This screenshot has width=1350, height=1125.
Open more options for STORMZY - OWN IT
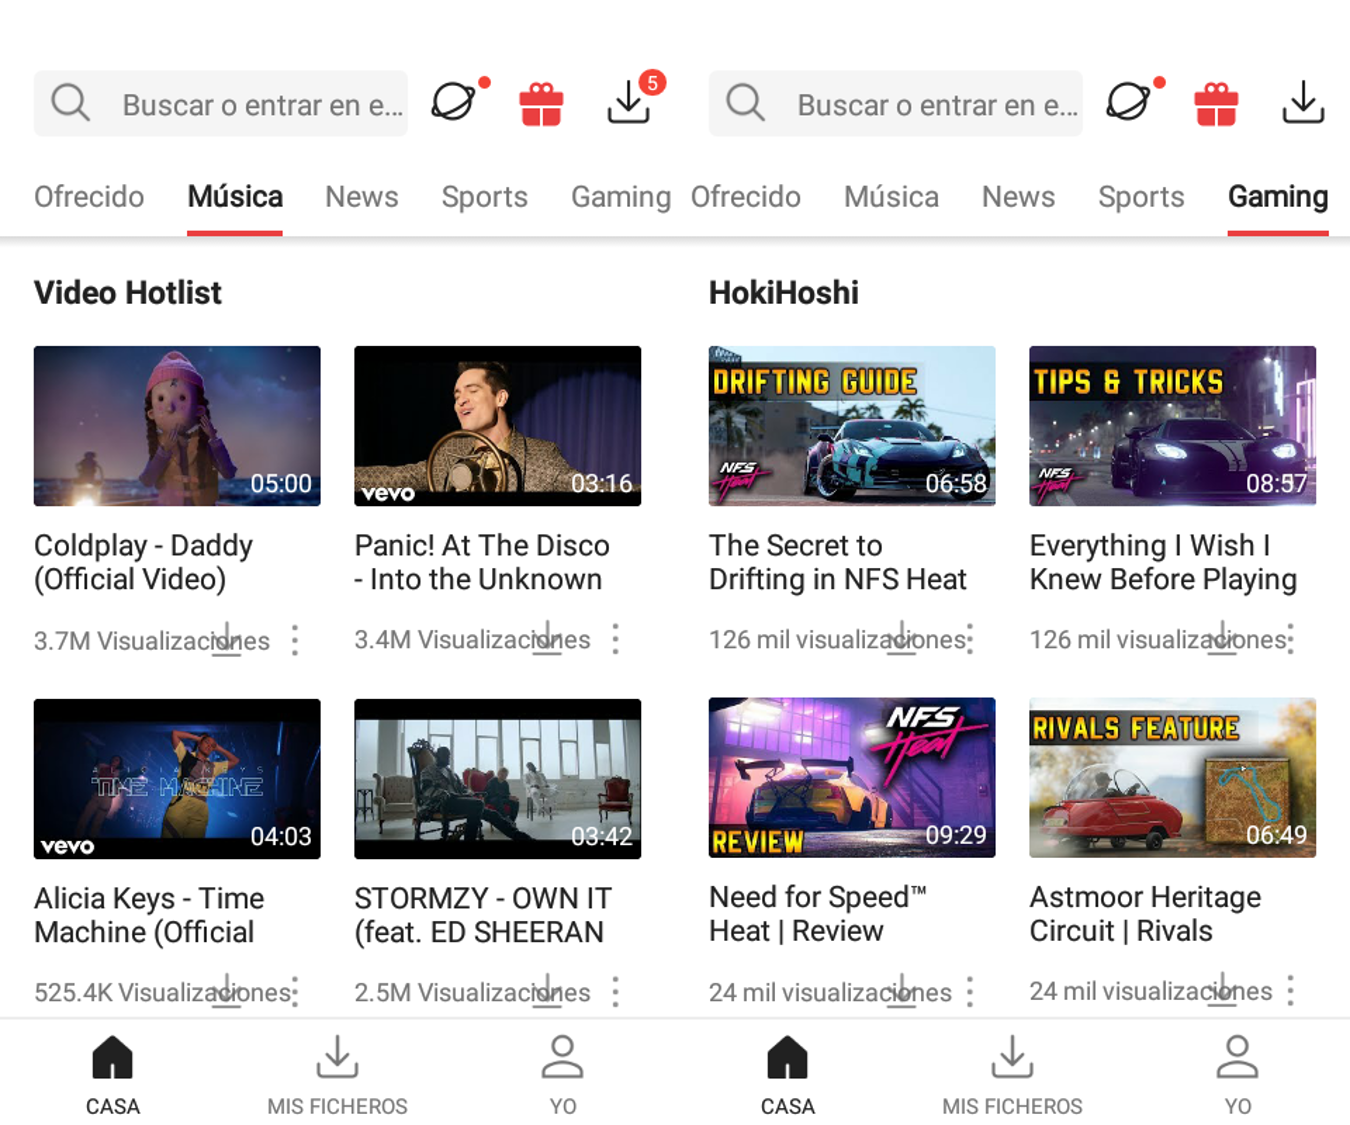click(616, 992)
